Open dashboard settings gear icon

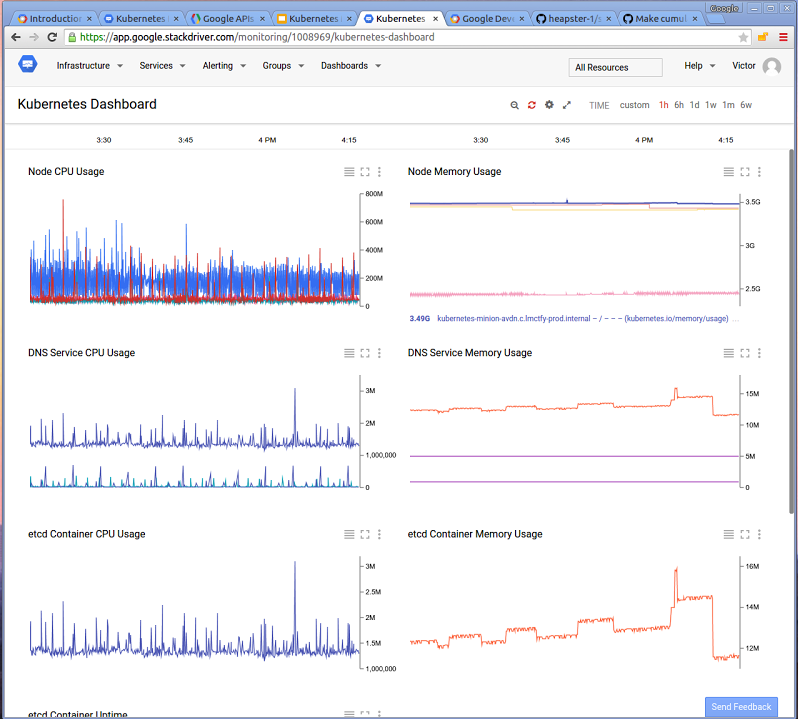coord(549,105)
